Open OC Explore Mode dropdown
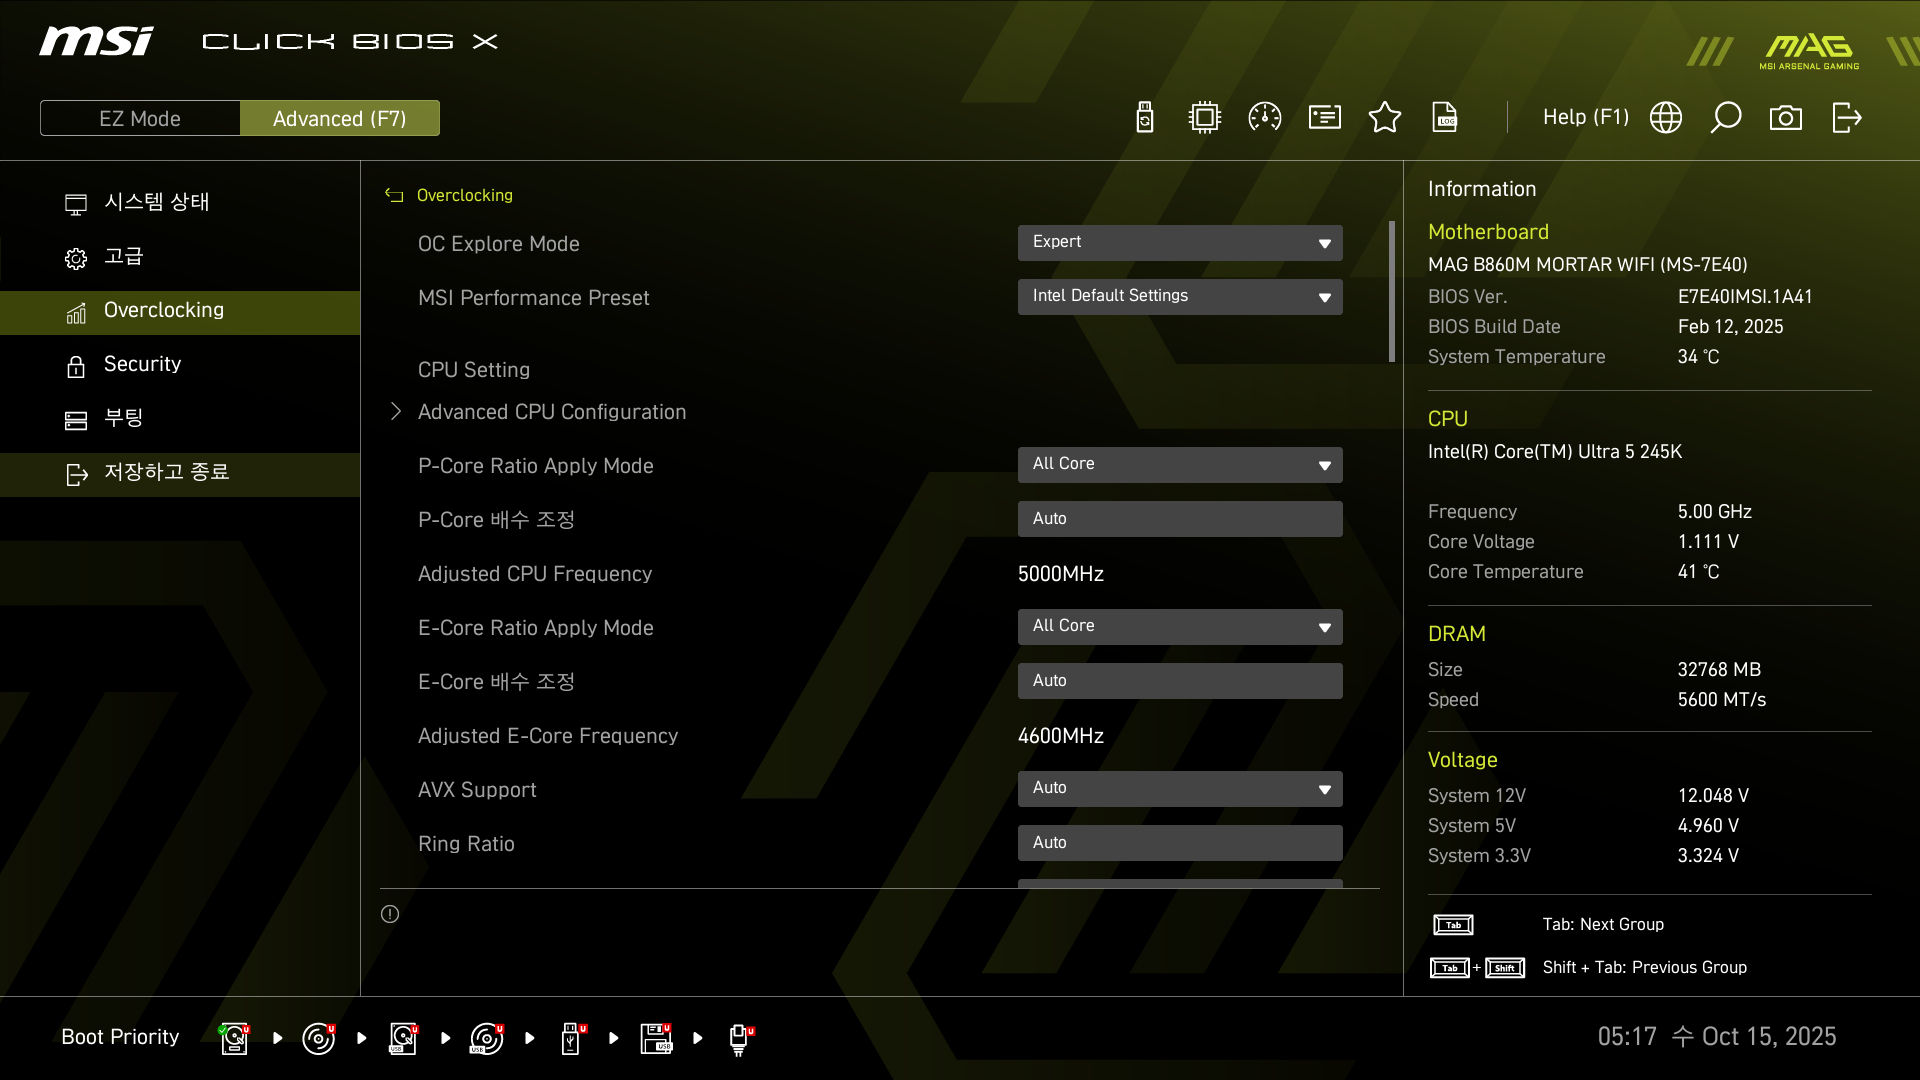Viewport: 1920px width, 1080px height. (x=1180, y=243)
